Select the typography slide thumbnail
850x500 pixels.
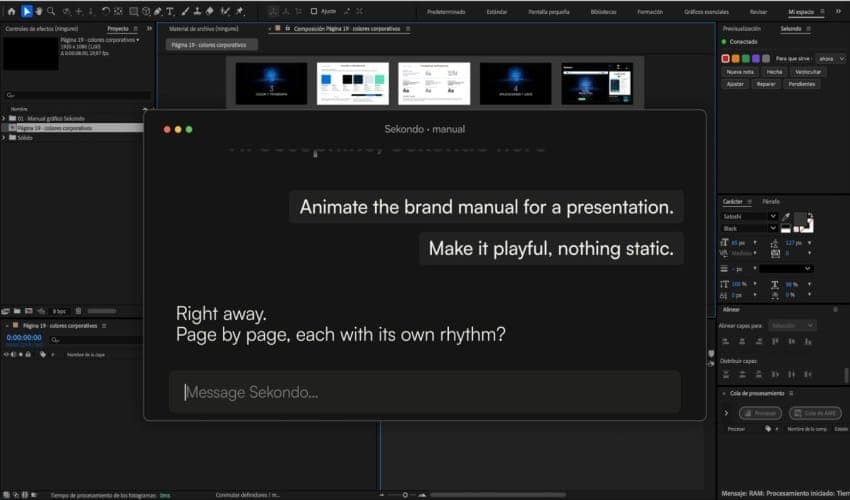pos(434,84)
